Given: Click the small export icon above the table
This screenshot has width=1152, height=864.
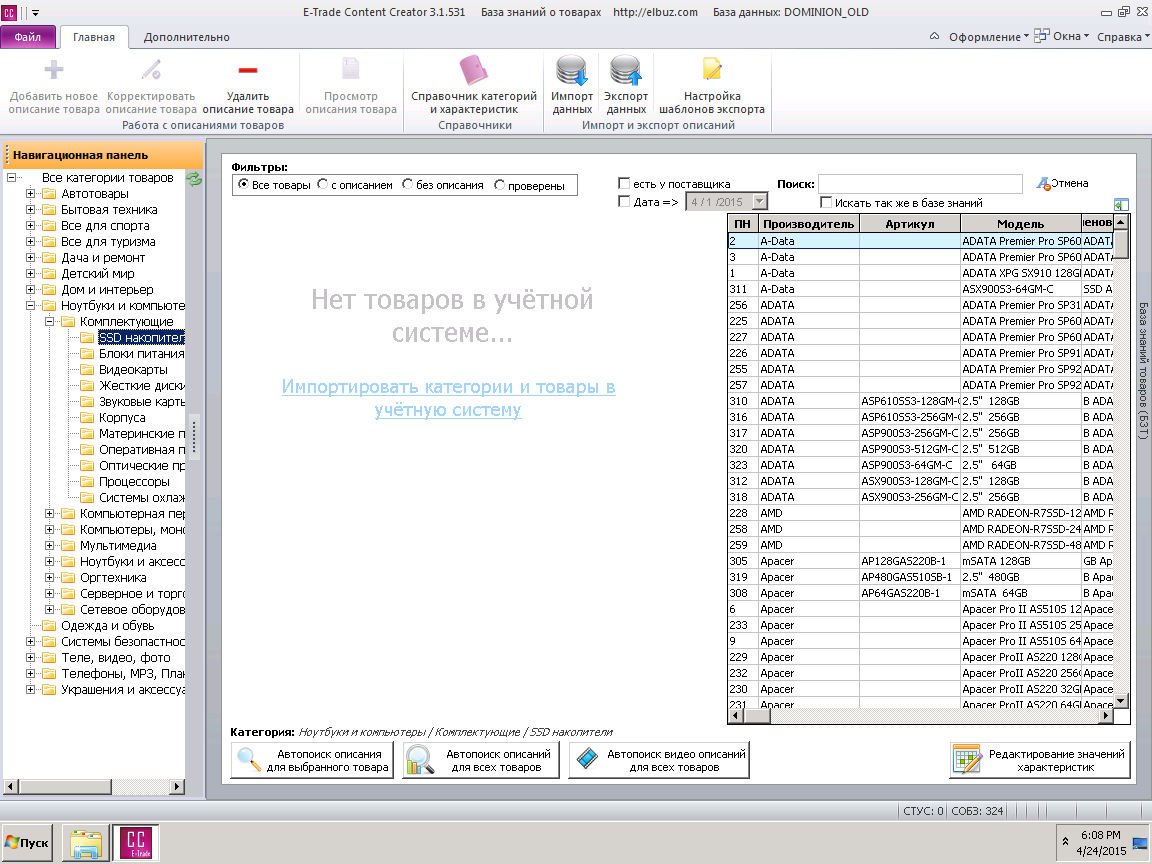Looking at the screenshot, I should tap(1121, 205).
